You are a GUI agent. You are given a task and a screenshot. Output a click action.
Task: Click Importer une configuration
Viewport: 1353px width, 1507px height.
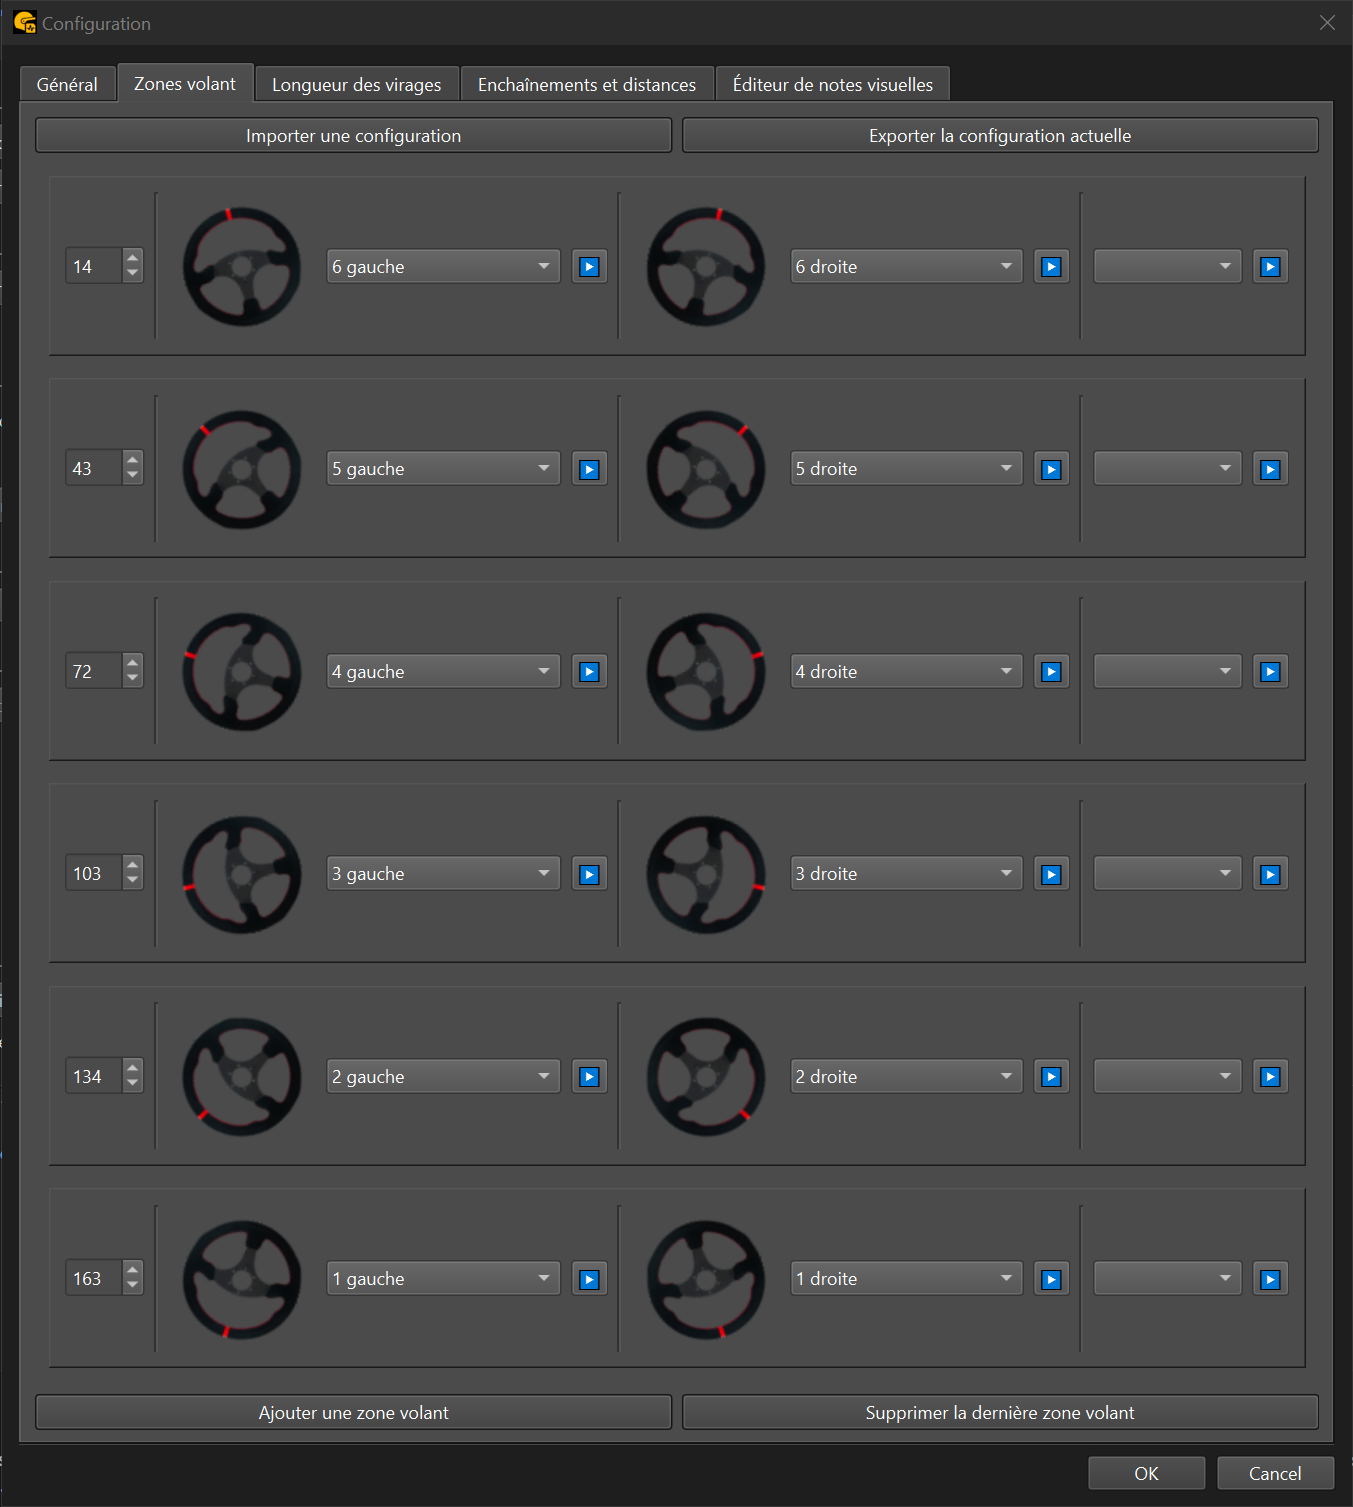coord(353,136)
